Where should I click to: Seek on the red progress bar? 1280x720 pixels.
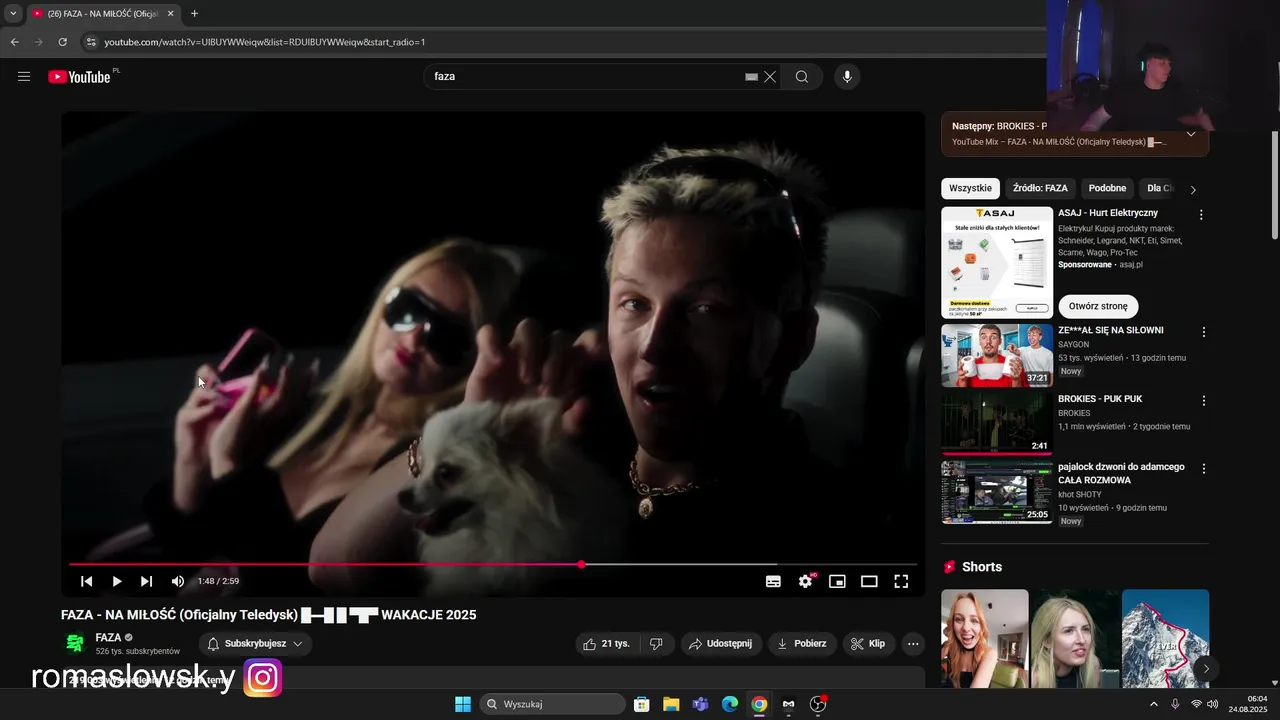tap(493, 565)
